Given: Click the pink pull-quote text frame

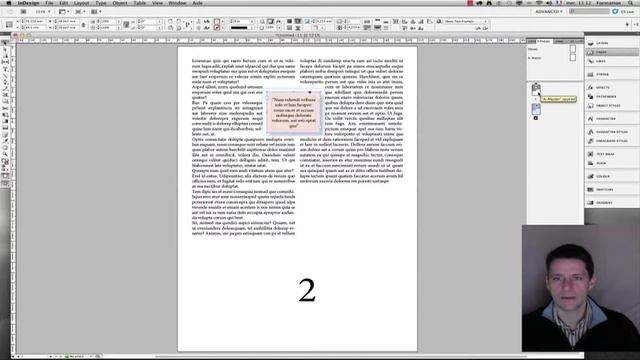Looking at the screenshot, I should click(294, 113).
